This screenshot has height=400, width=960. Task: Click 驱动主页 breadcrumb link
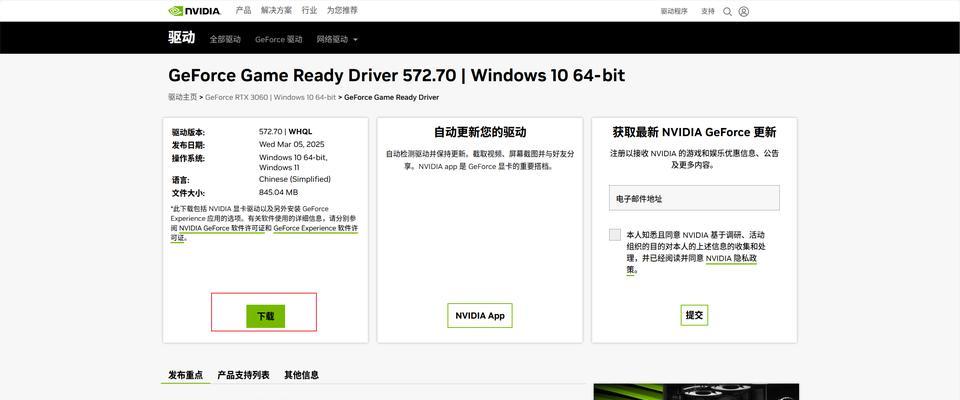(182, 97)
